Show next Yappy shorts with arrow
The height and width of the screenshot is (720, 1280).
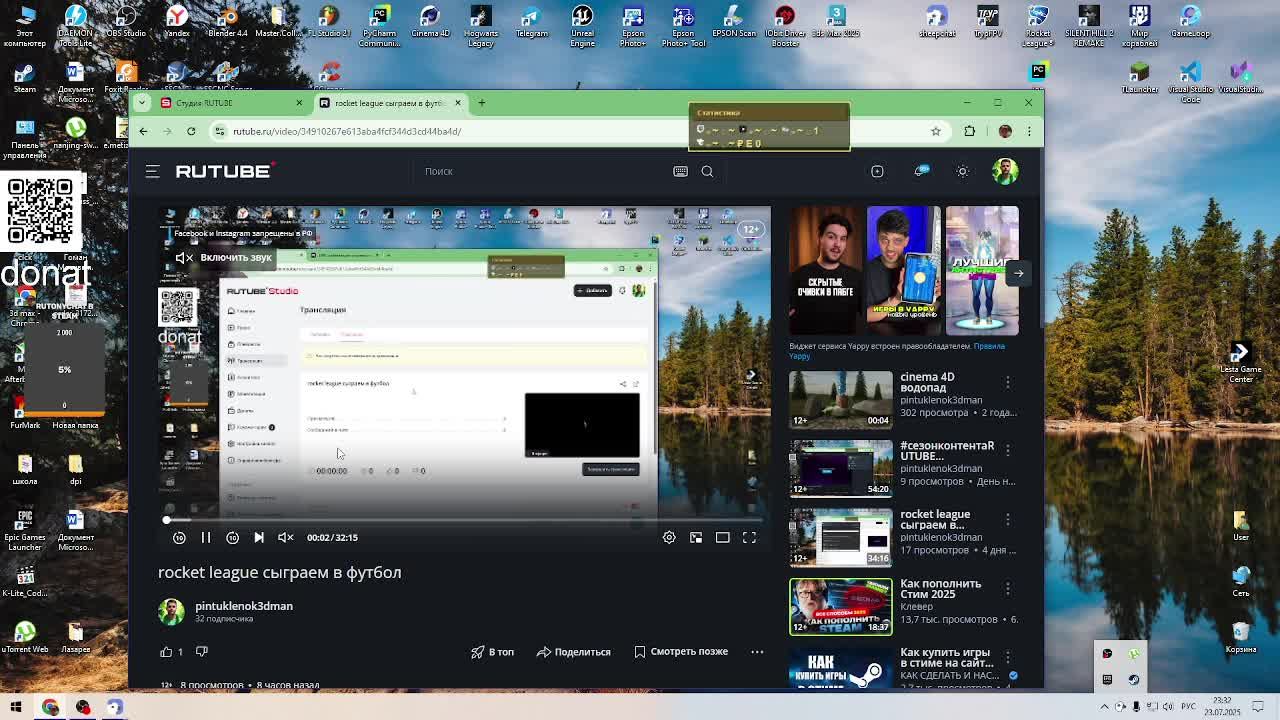pos(1018,272)
